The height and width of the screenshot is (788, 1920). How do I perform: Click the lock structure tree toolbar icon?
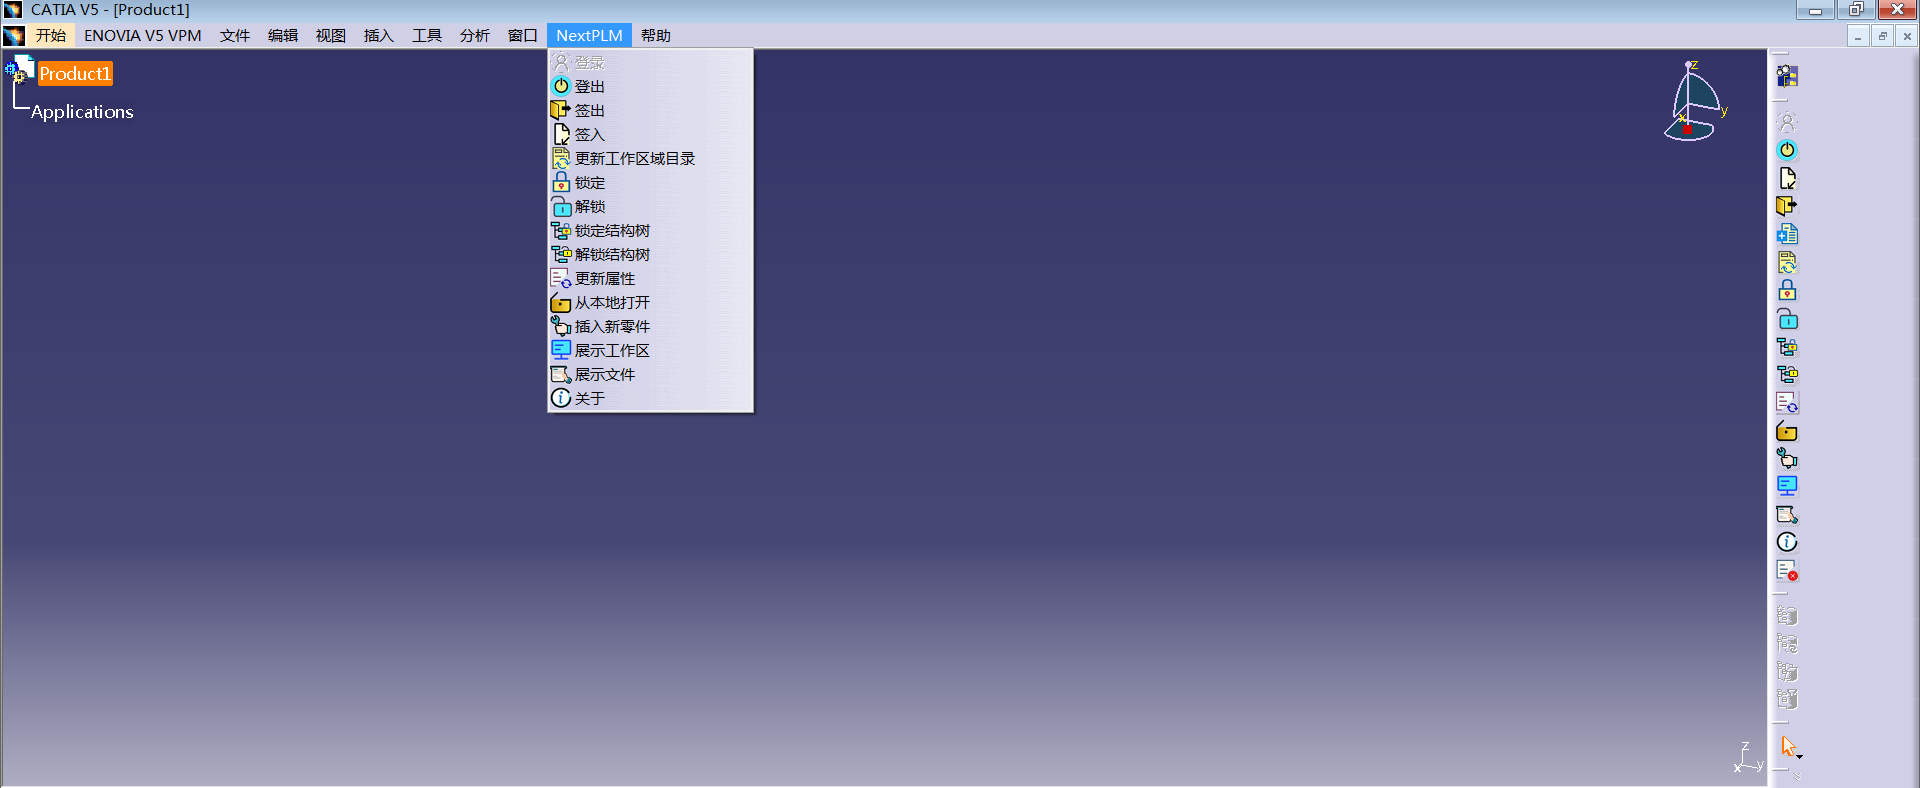click(x=1787, y=347)
